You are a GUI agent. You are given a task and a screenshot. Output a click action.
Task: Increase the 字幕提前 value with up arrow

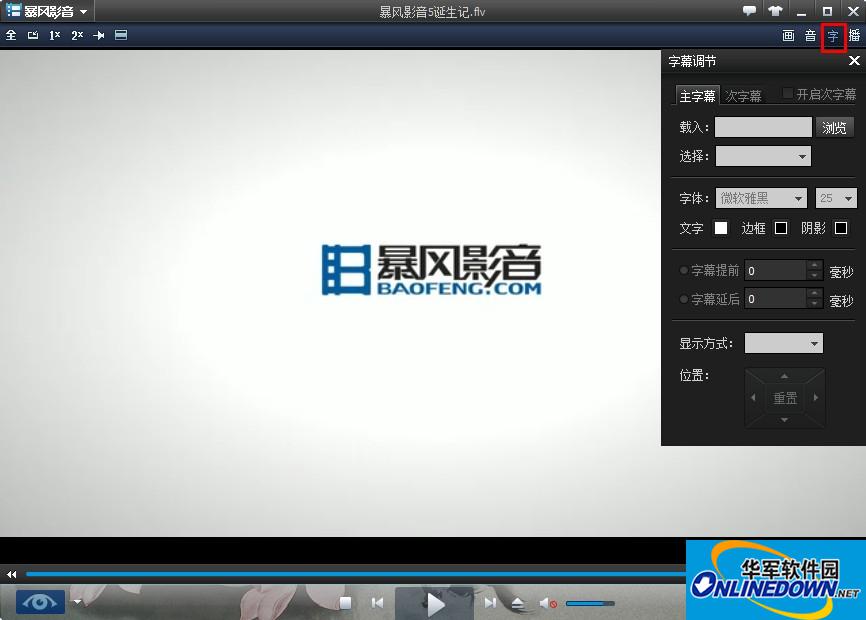814,266
